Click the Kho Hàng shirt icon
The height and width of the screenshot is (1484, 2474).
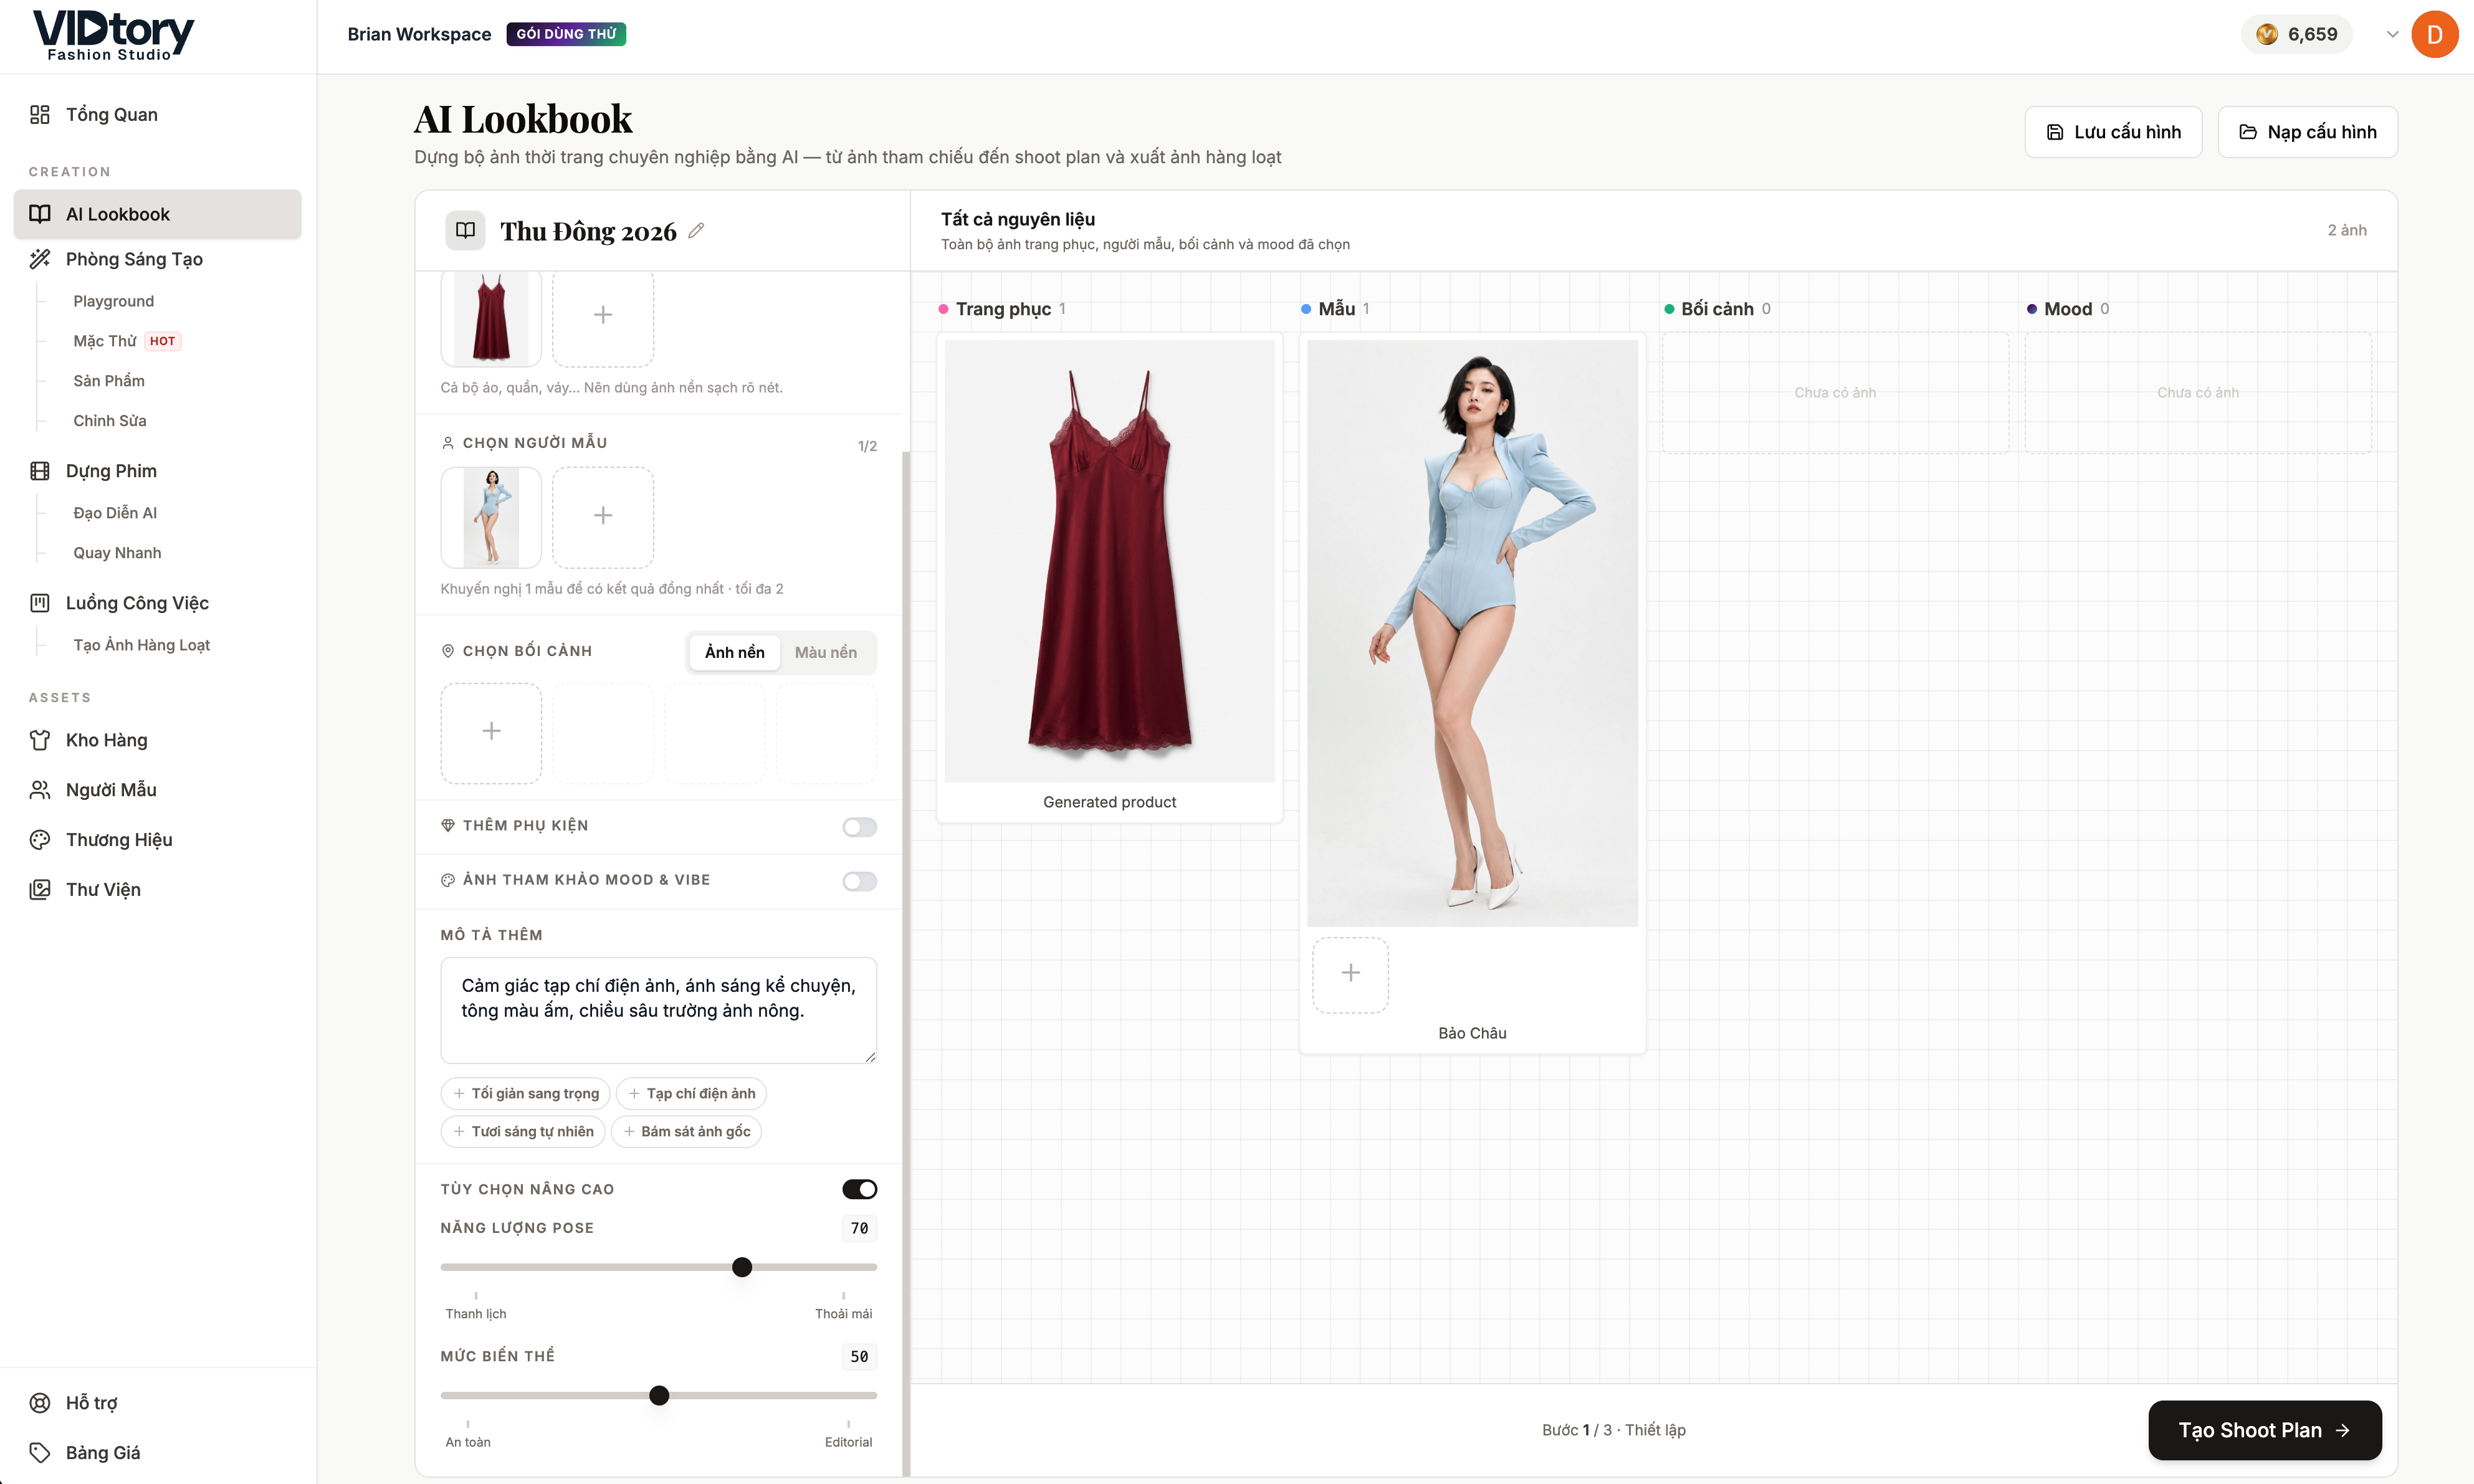(40, 740)
